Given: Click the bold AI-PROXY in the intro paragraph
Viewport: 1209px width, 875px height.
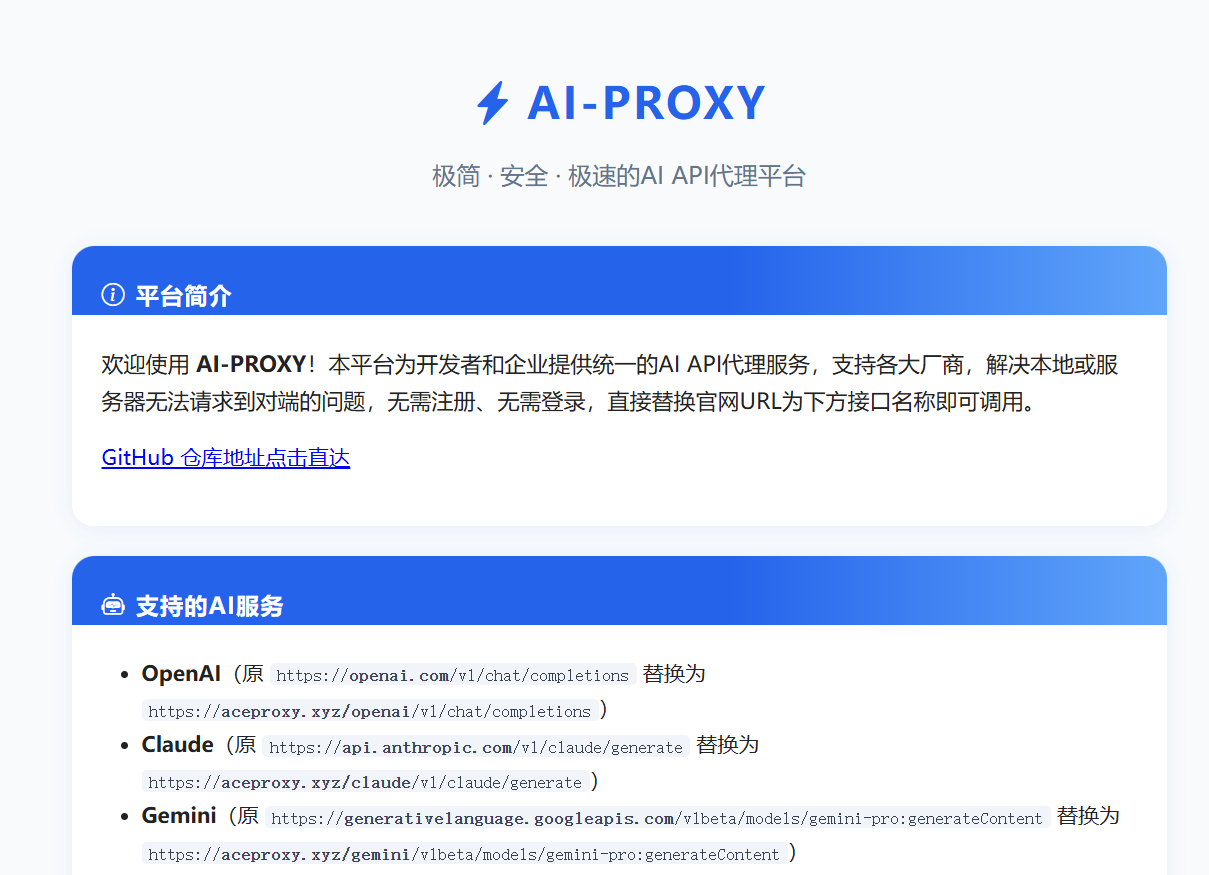Looking at the screenshot, I should pyautogui.click(x=251, y=364).
